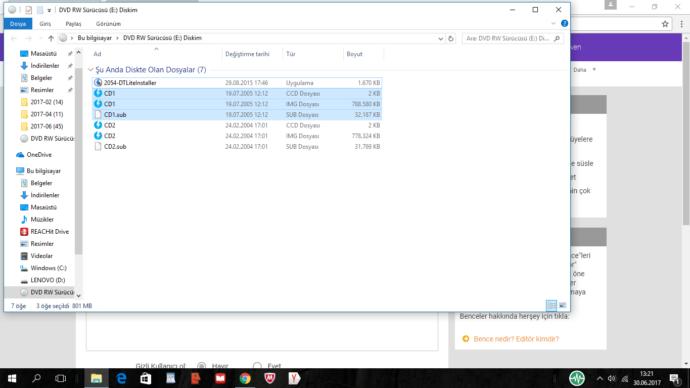Open the Görünüm ribbon tab

point(108,24)
